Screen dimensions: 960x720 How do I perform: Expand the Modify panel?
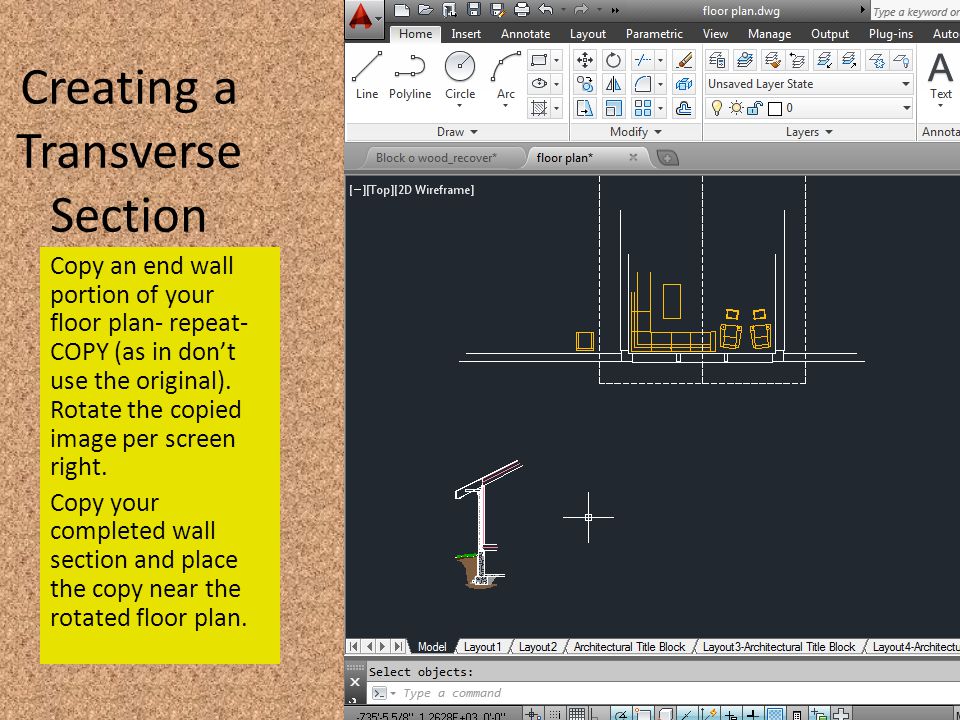click(636, 132)
